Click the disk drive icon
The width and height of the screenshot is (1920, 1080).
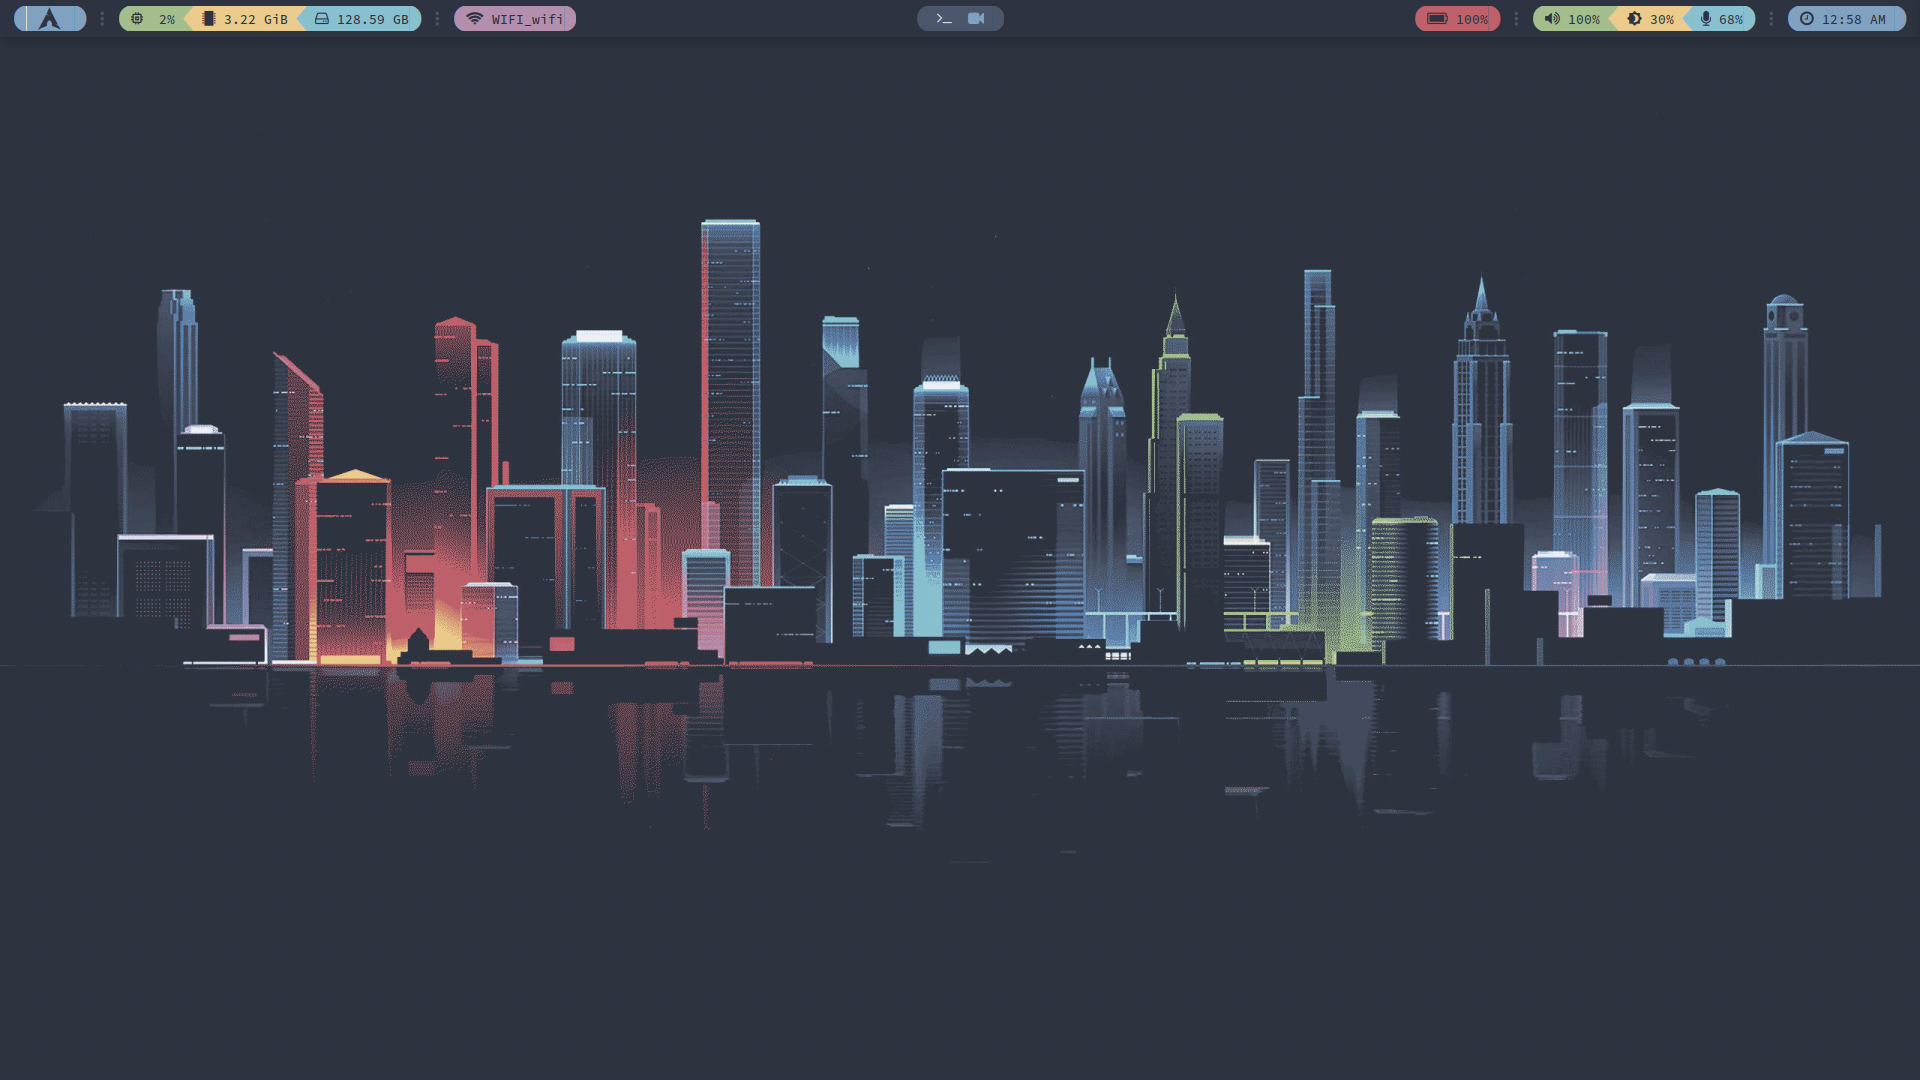click(322, 19)
